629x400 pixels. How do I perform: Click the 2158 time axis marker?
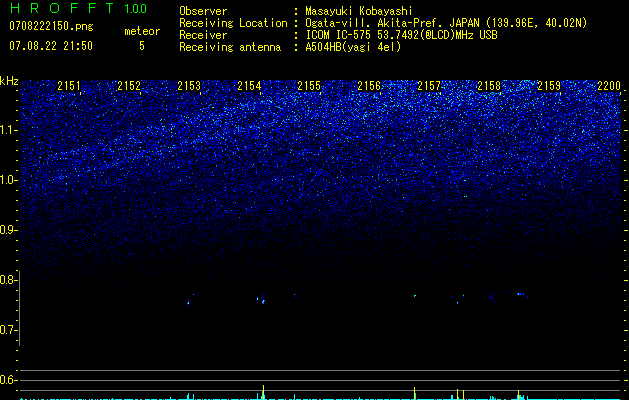(x=489, y=86)
